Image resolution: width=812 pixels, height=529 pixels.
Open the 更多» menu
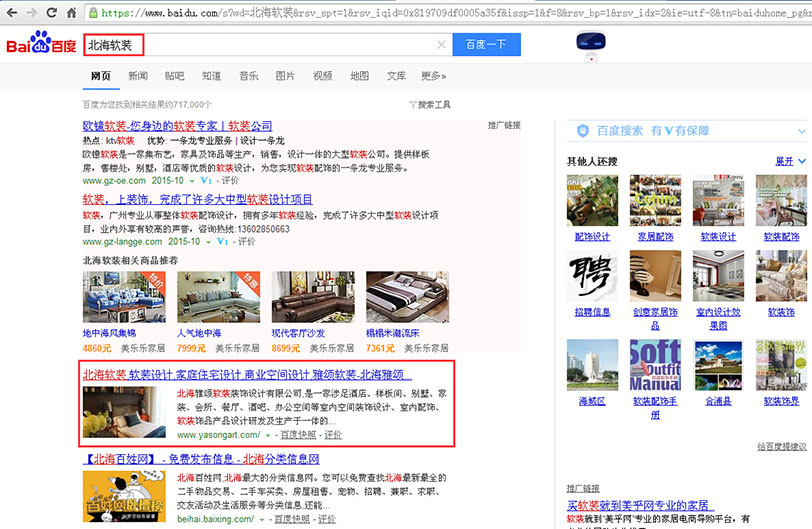(433, 76)
